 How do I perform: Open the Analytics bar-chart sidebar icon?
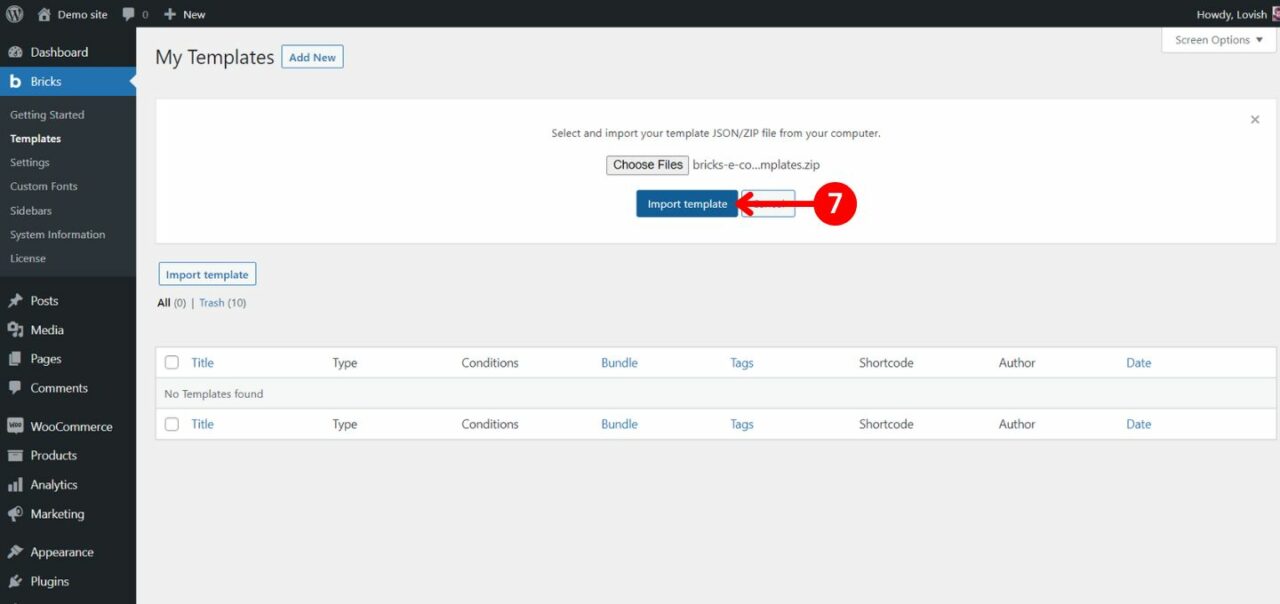pyautogui.click(x=17, y=484)
